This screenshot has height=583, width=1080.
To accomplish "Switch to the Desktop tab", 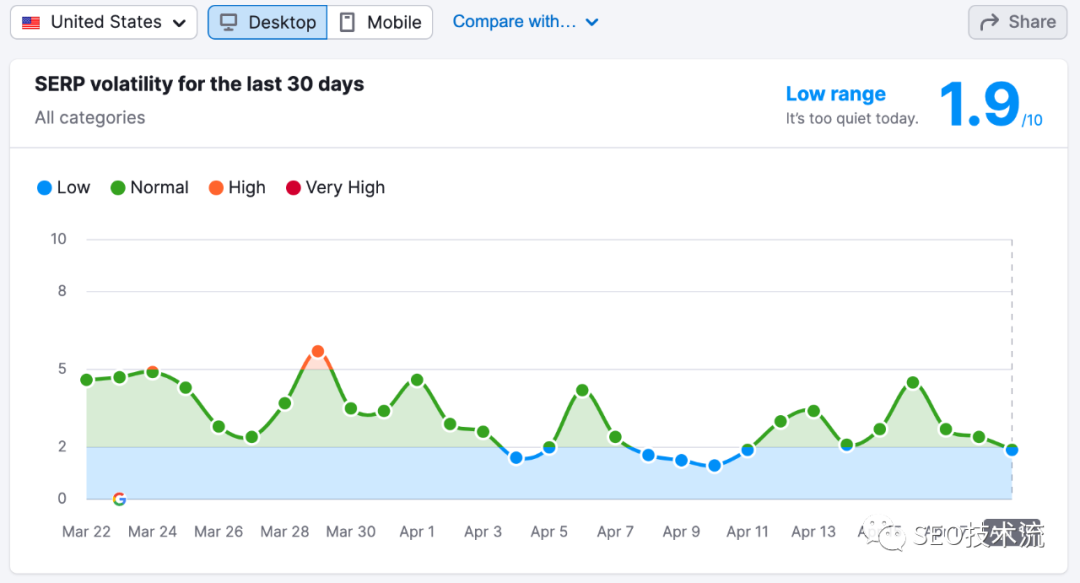I will click(267, 22).
